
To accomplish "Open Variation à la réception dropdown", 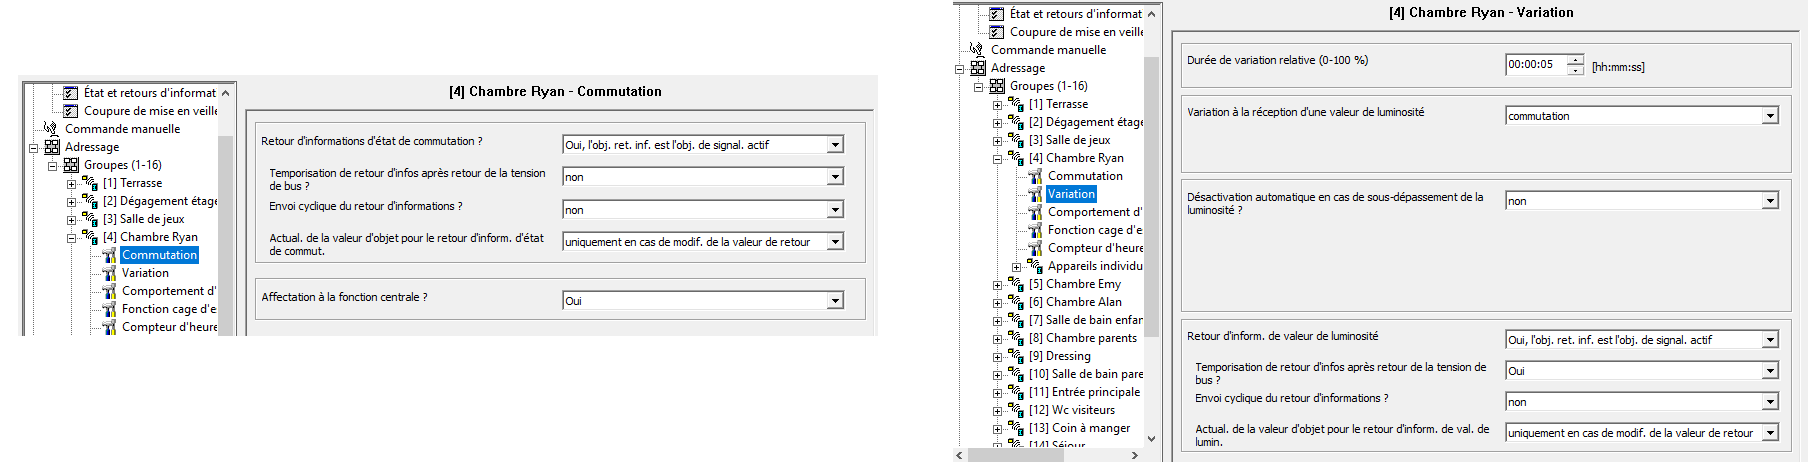I will [x=1770, y=116].
